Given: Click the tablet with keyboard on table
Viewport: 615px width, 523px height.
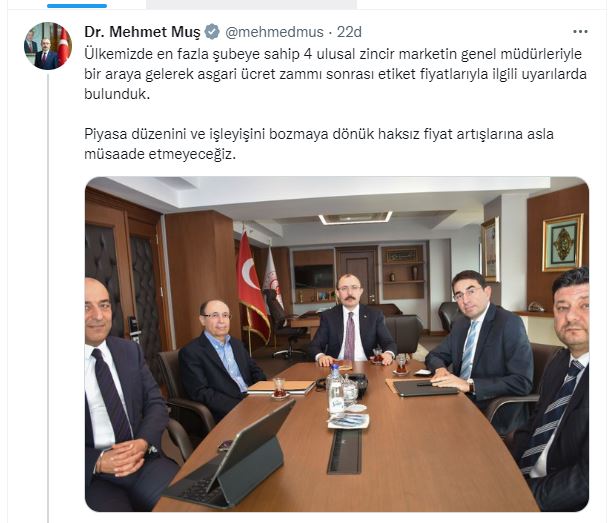Looking at the screenshot, I should pos(232,459).
